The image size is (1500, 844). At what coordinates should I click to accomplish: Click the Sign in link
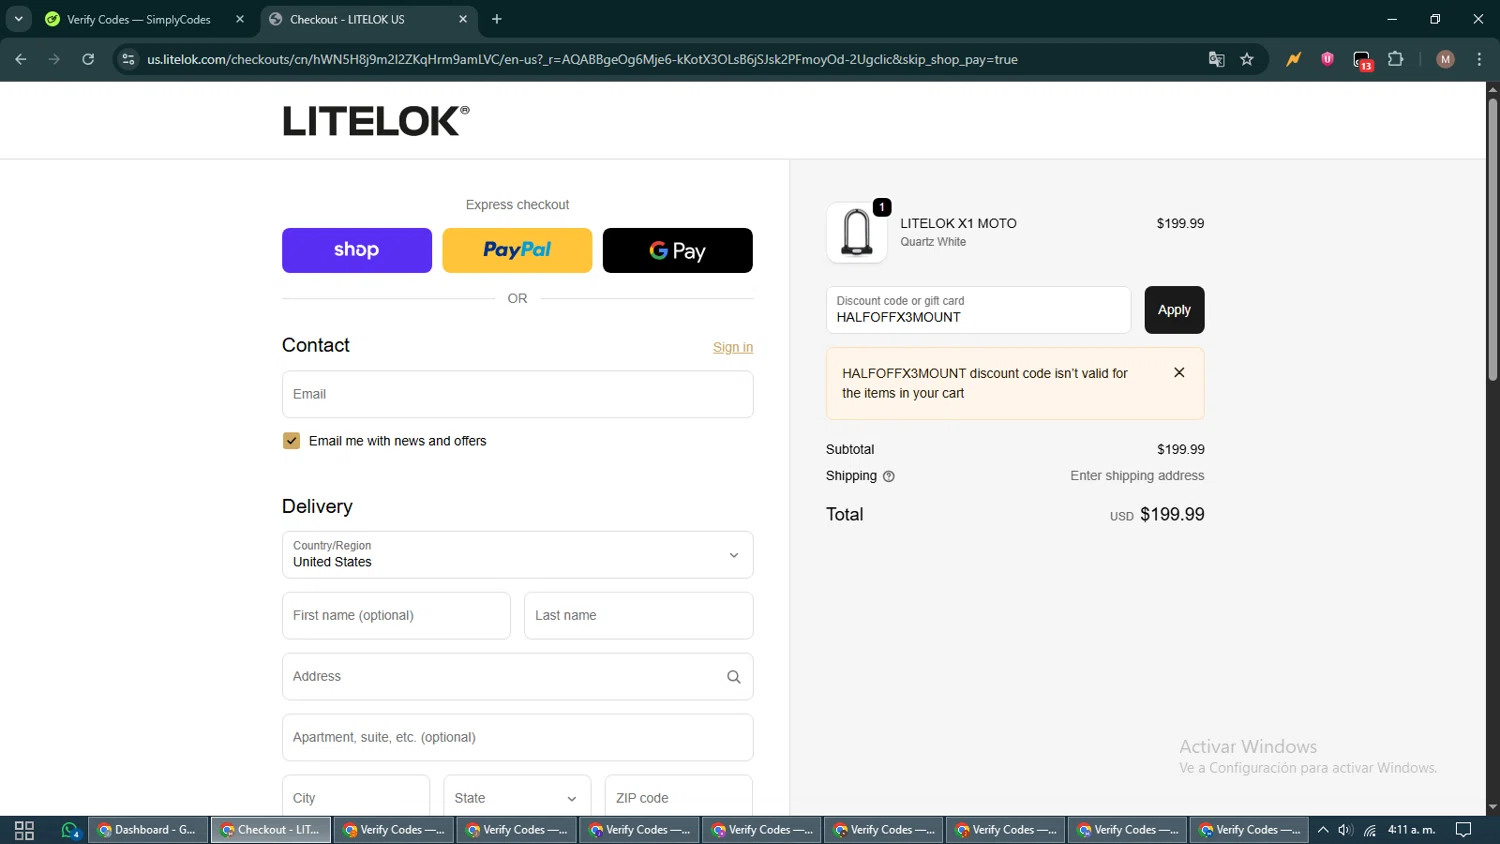point(733,347)
